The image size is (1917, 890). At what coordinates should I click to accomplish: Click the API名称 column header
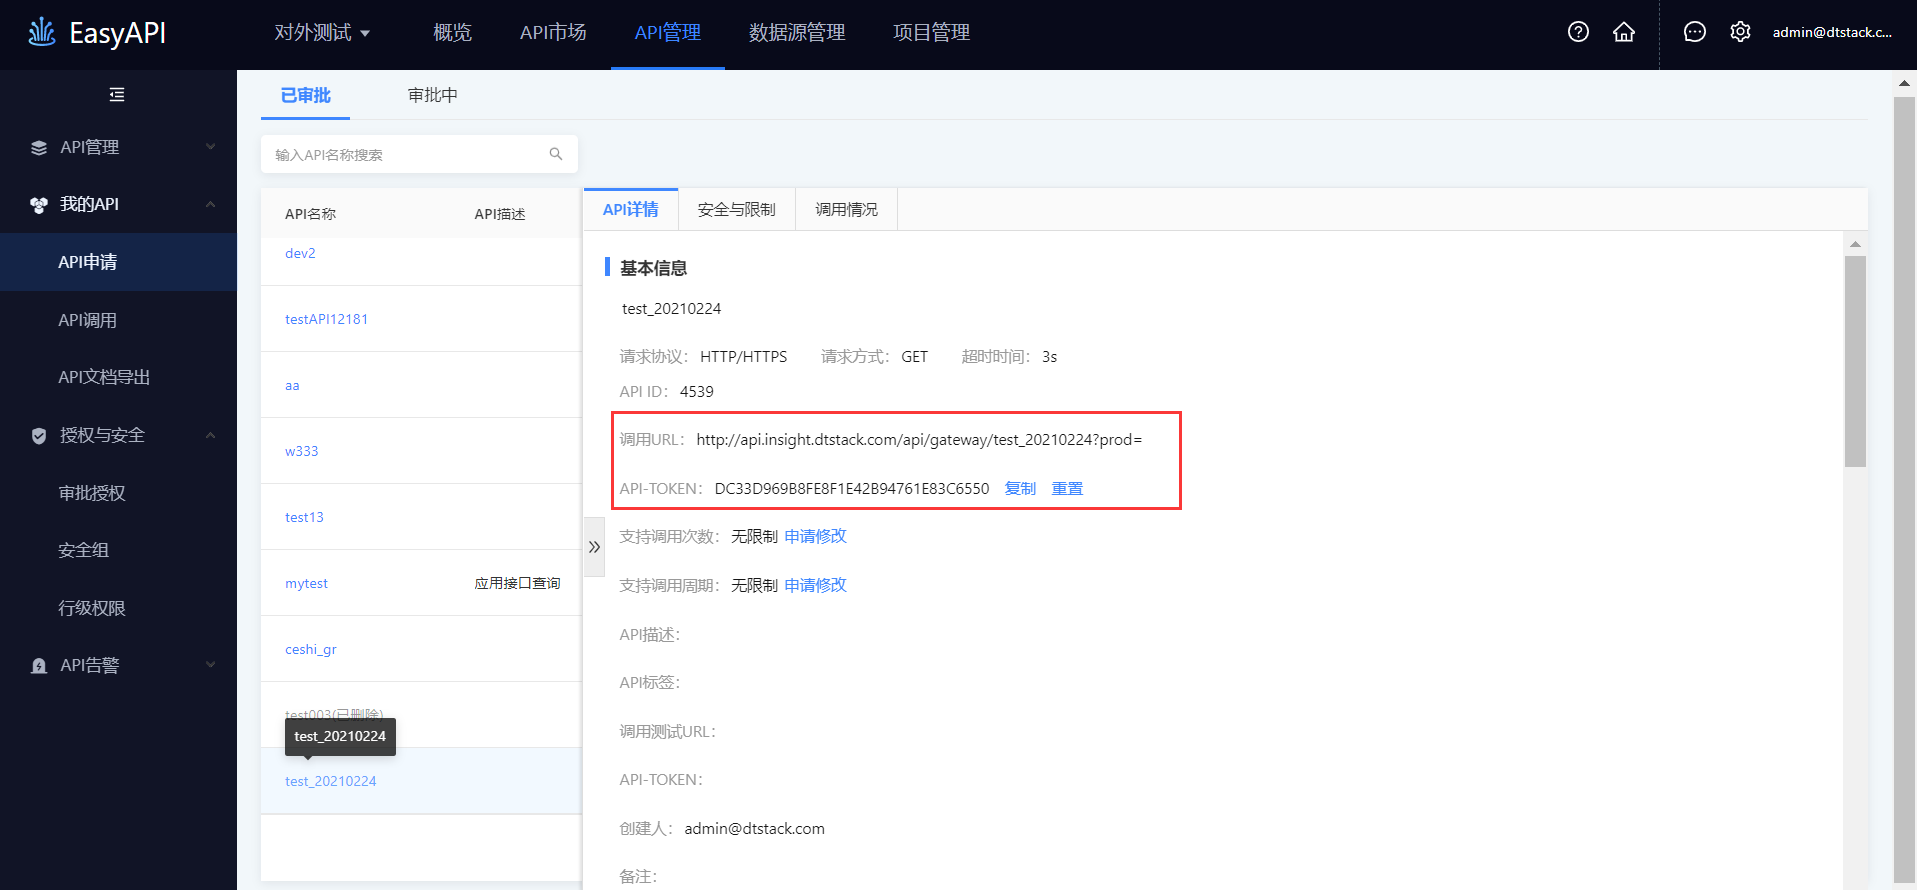coord(310,214)
